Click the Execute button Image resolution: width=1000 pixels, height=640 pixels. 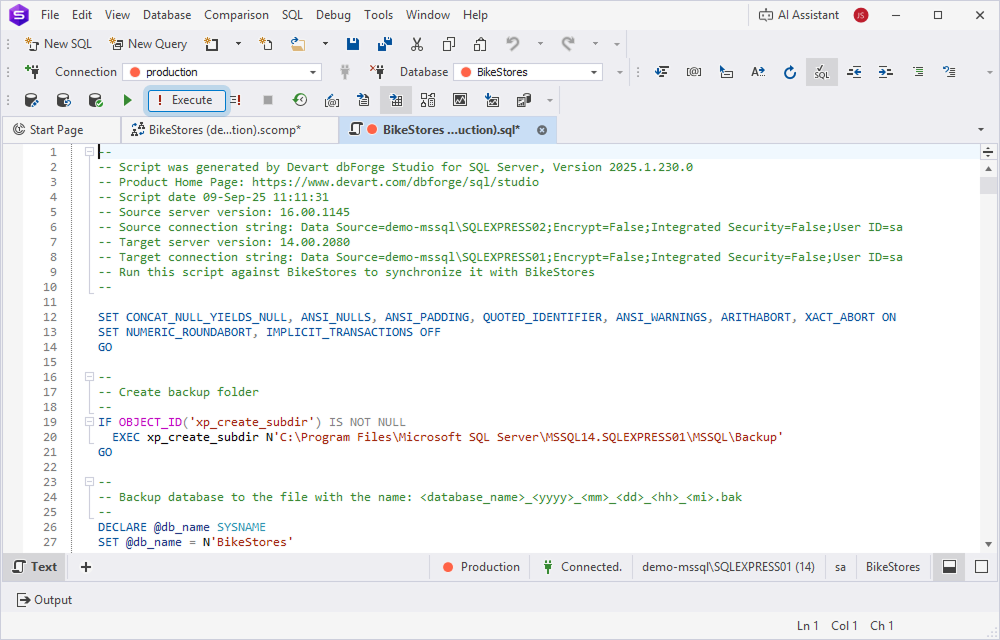pos(188,100)
